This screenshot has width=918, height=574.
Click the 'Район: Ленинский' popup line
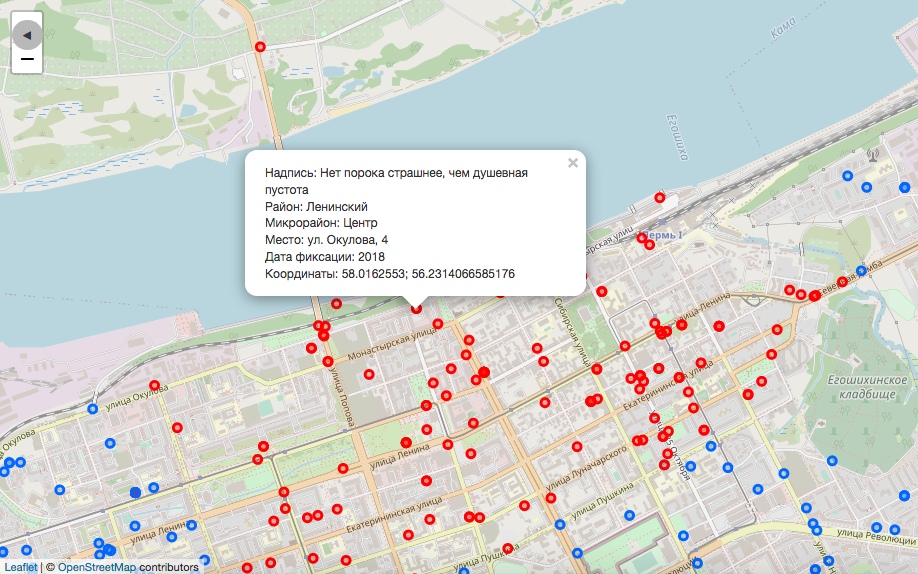316,206
